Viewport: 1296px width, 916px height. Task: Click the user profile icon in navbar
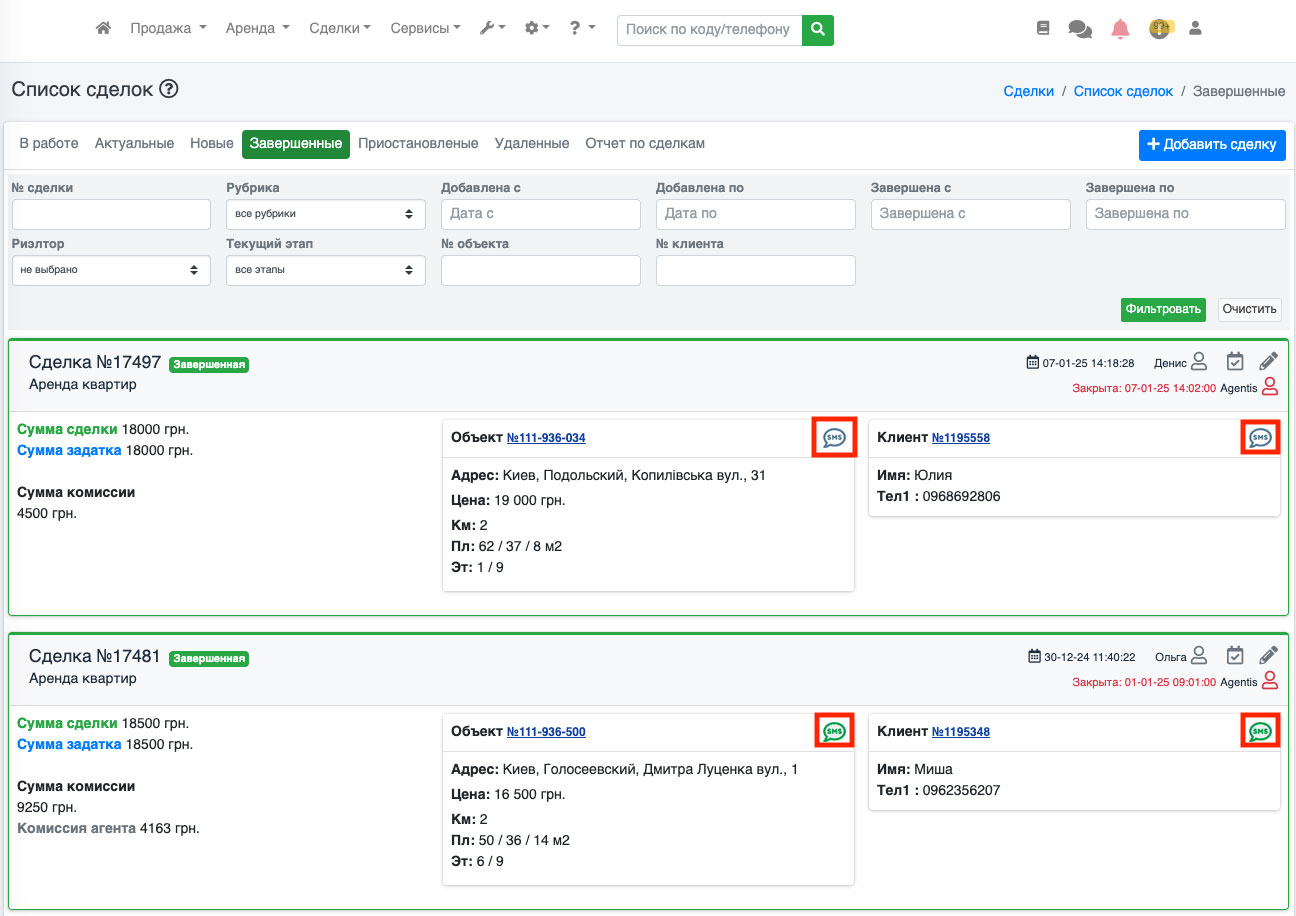pos(1194,29)
